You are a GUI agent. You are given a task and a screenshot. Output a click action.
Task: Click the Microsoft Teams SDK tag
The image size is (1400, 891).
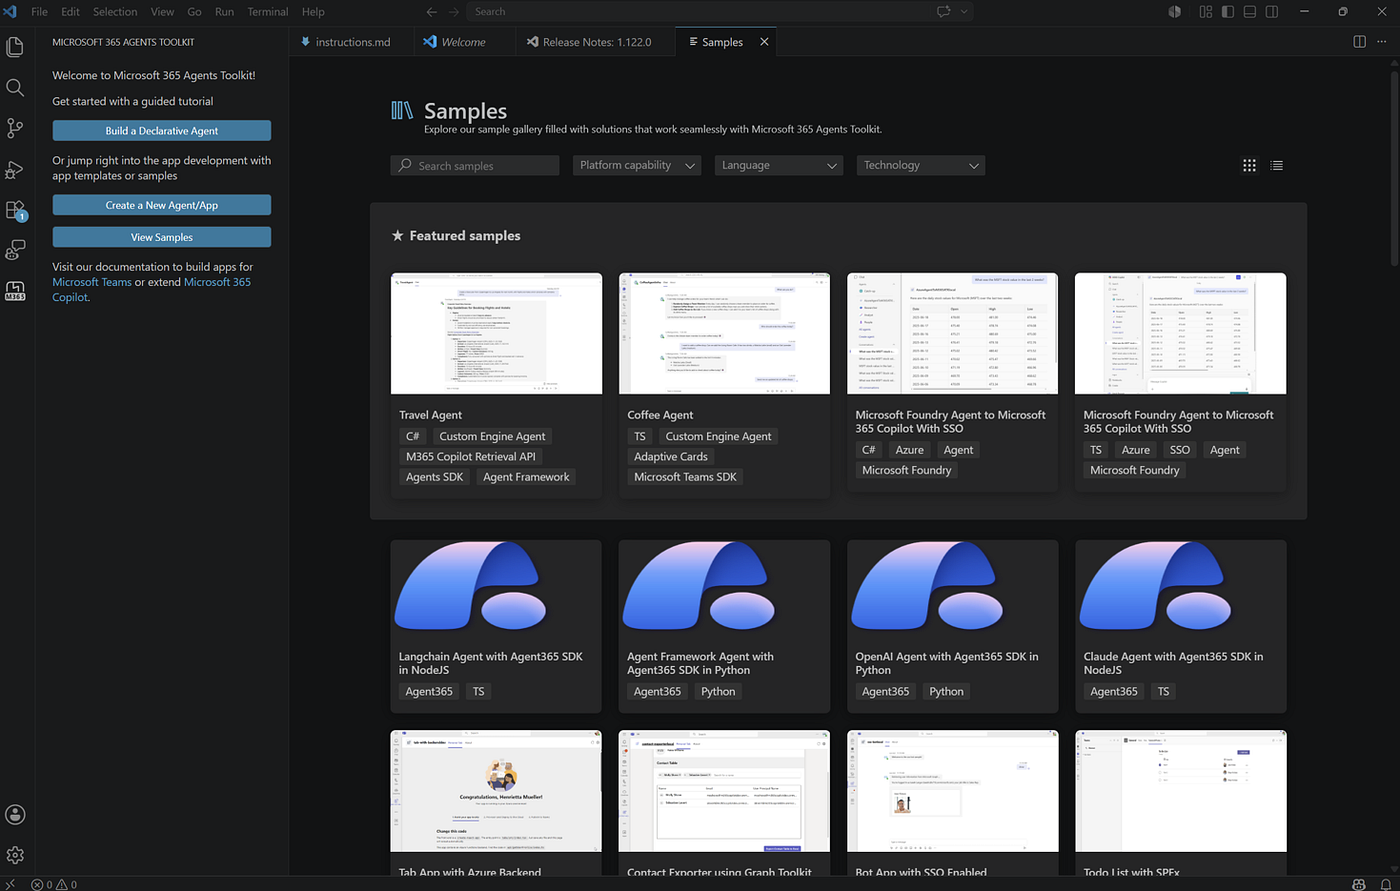click(685, 477)
